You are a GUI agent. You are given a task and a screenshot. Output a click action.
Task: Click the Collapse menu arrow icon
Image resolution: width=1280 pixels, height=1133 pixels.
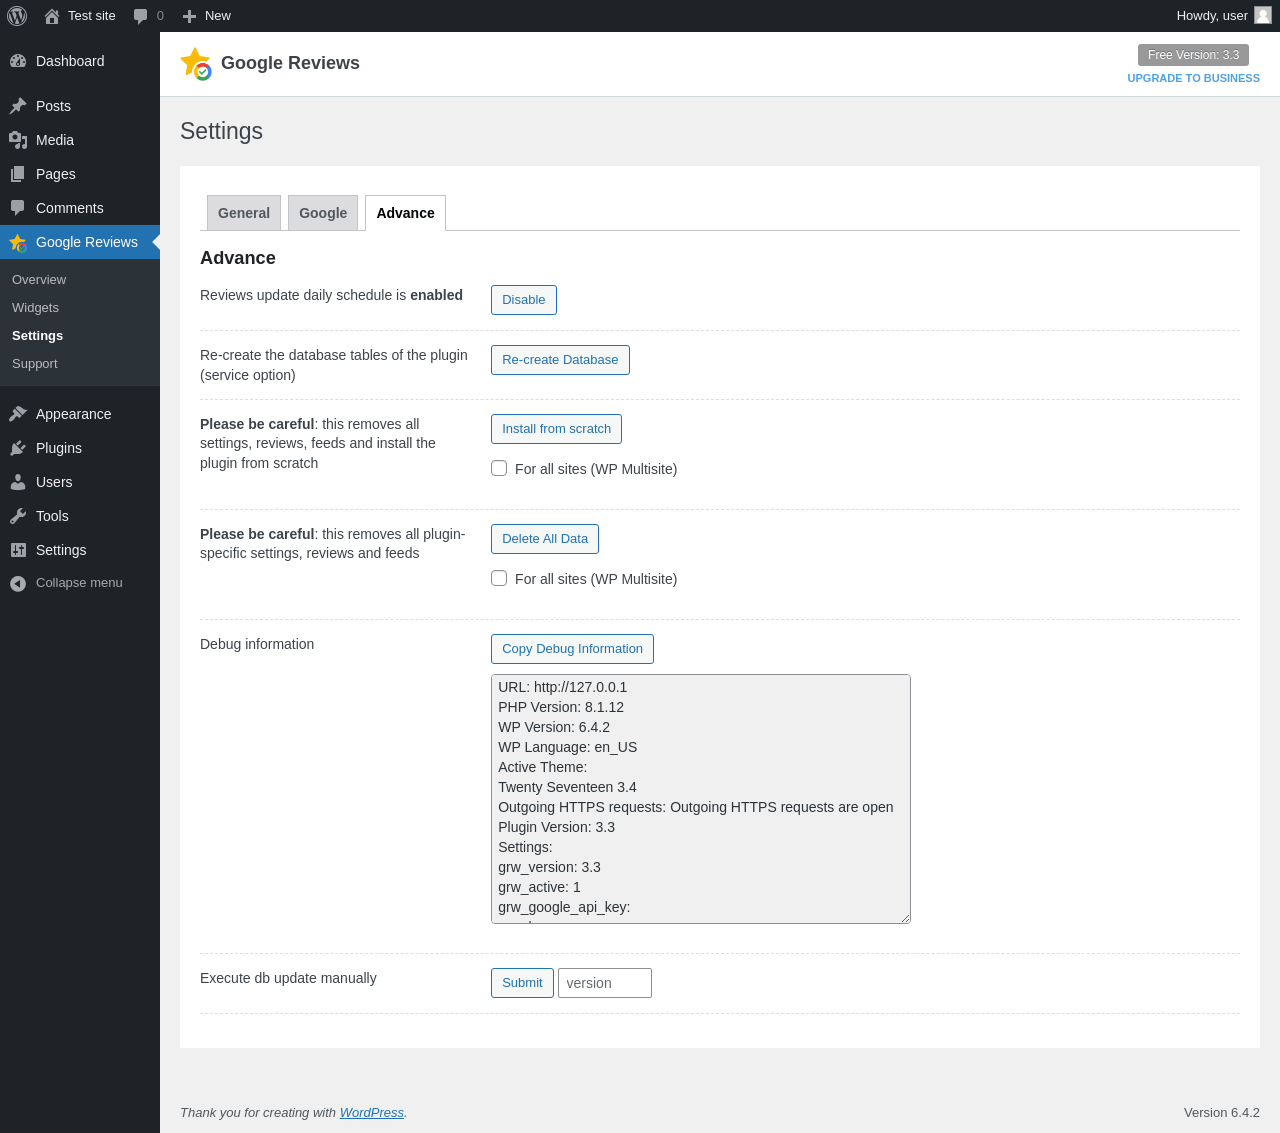(18, 583)
